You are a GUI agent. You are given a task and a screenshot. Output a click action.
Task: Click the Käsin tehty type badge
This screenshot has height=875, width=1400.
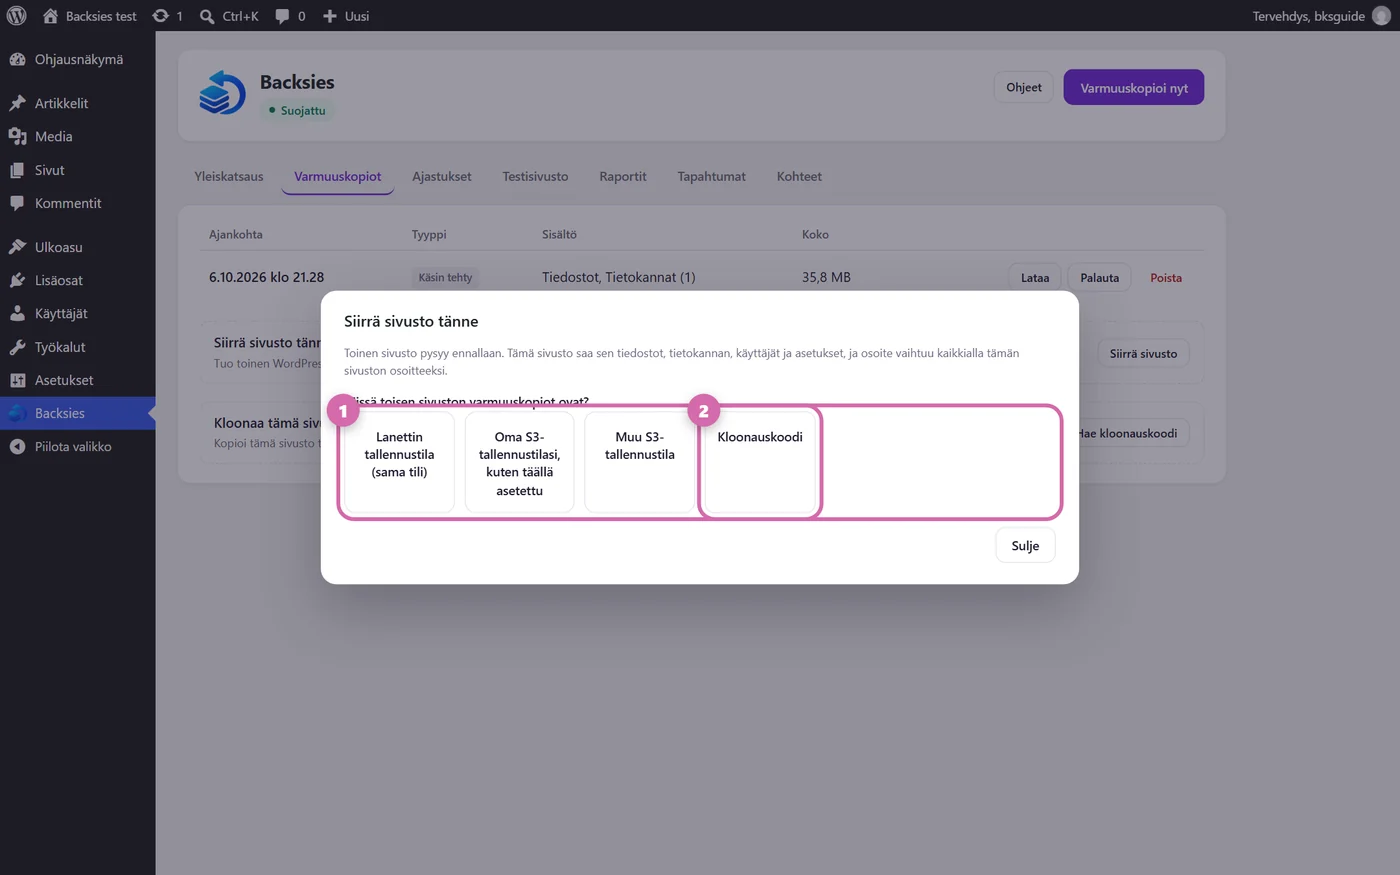pyautogui.click(x=445, y=277)
